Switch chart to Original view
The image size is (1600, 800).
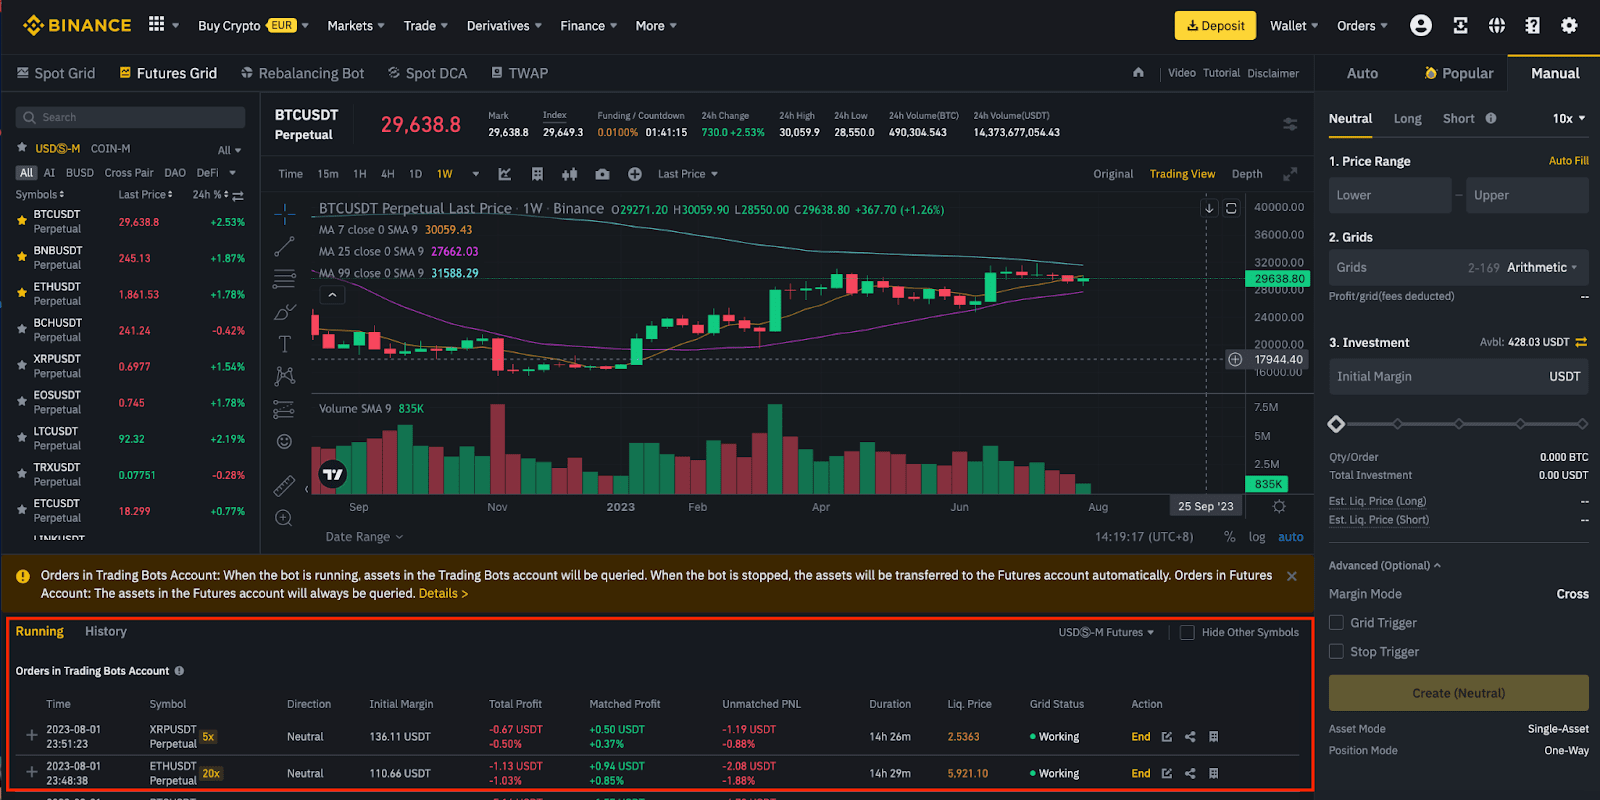[x=1113, y=174]
